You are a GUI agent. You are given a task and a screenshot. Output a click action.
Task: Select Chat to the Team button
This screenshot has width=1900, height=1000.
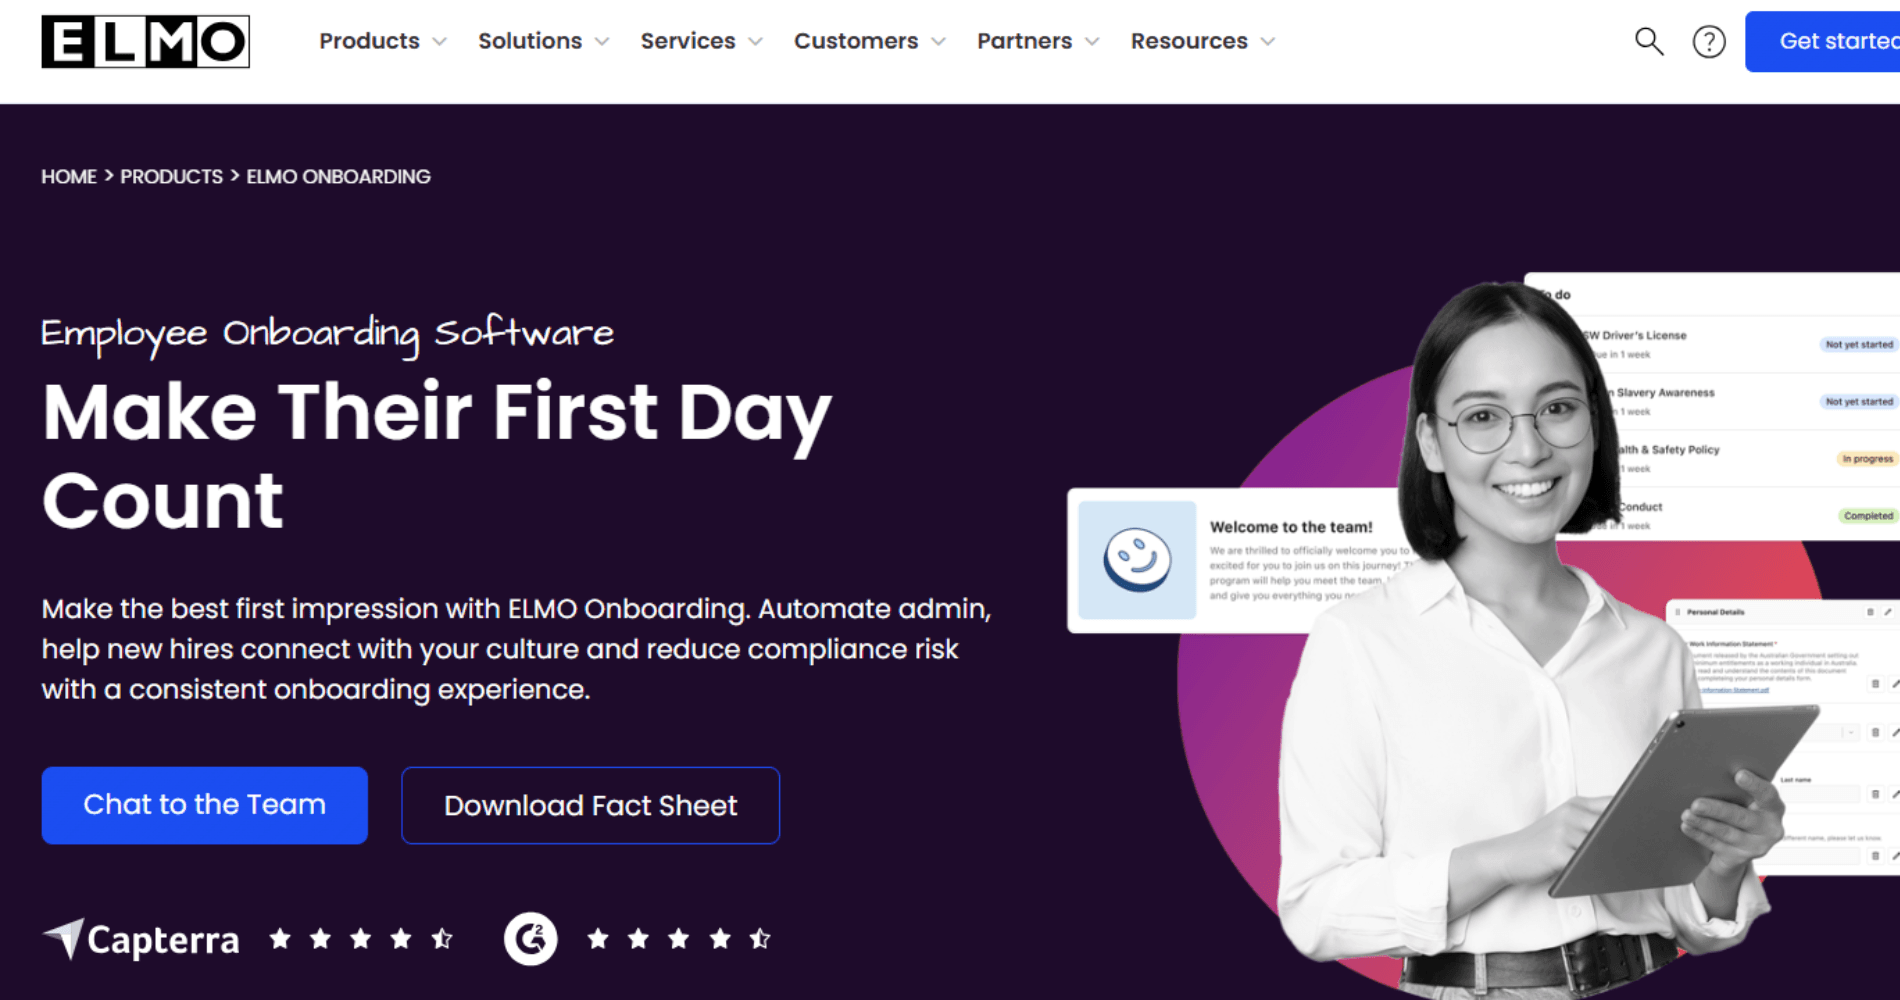point(205,805)
